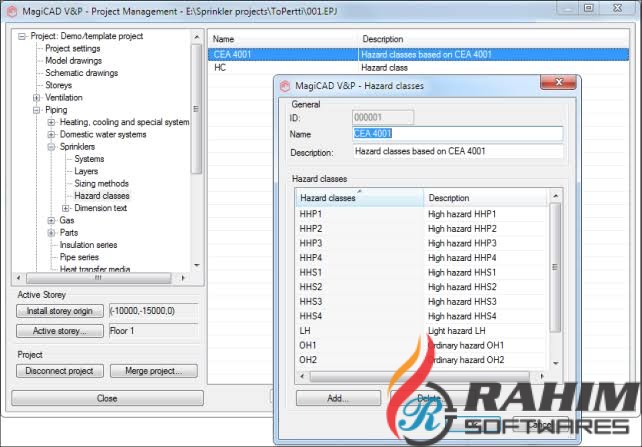Close the Project Management window via Close button
This screenshot has height=447, width=642.
[107, 398]
